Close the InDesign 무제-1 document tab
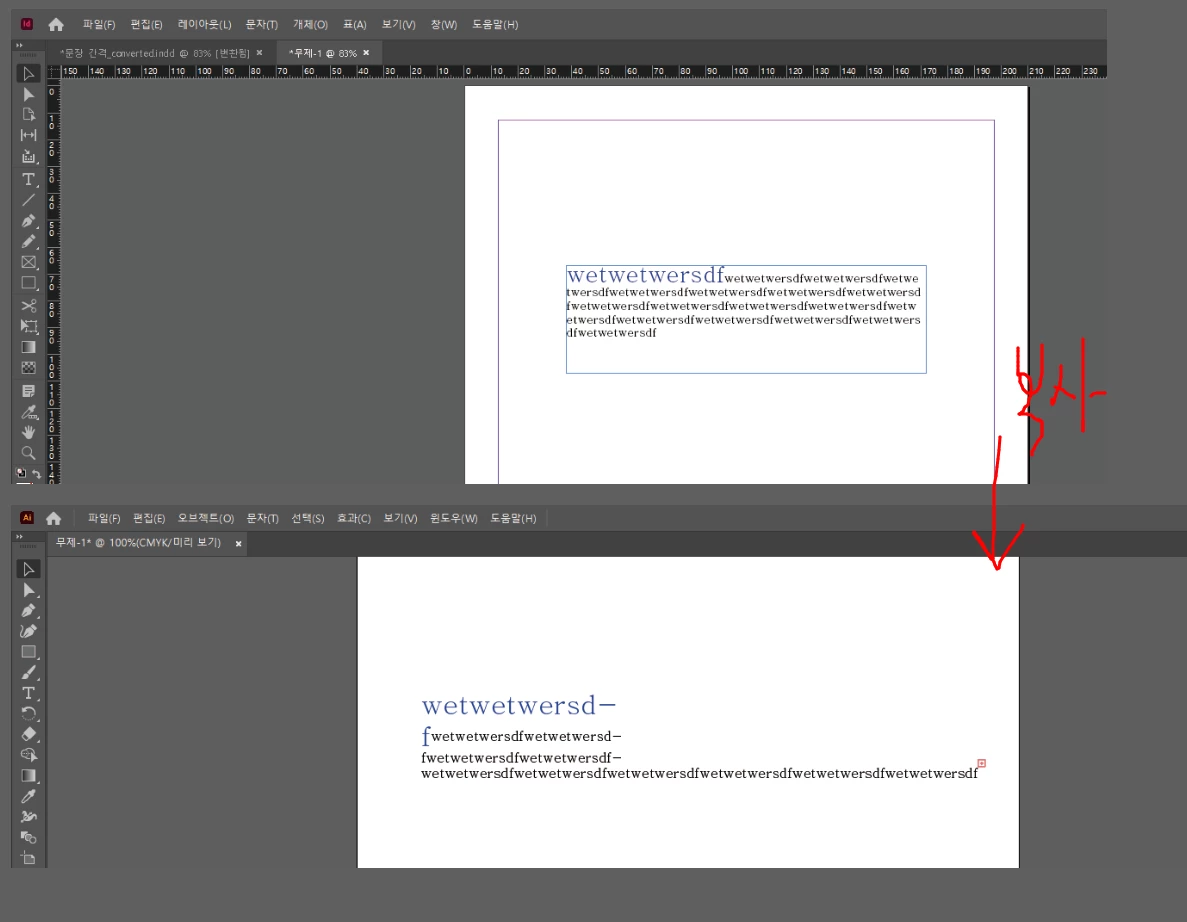1187x922 pixels. click(366, 53)
